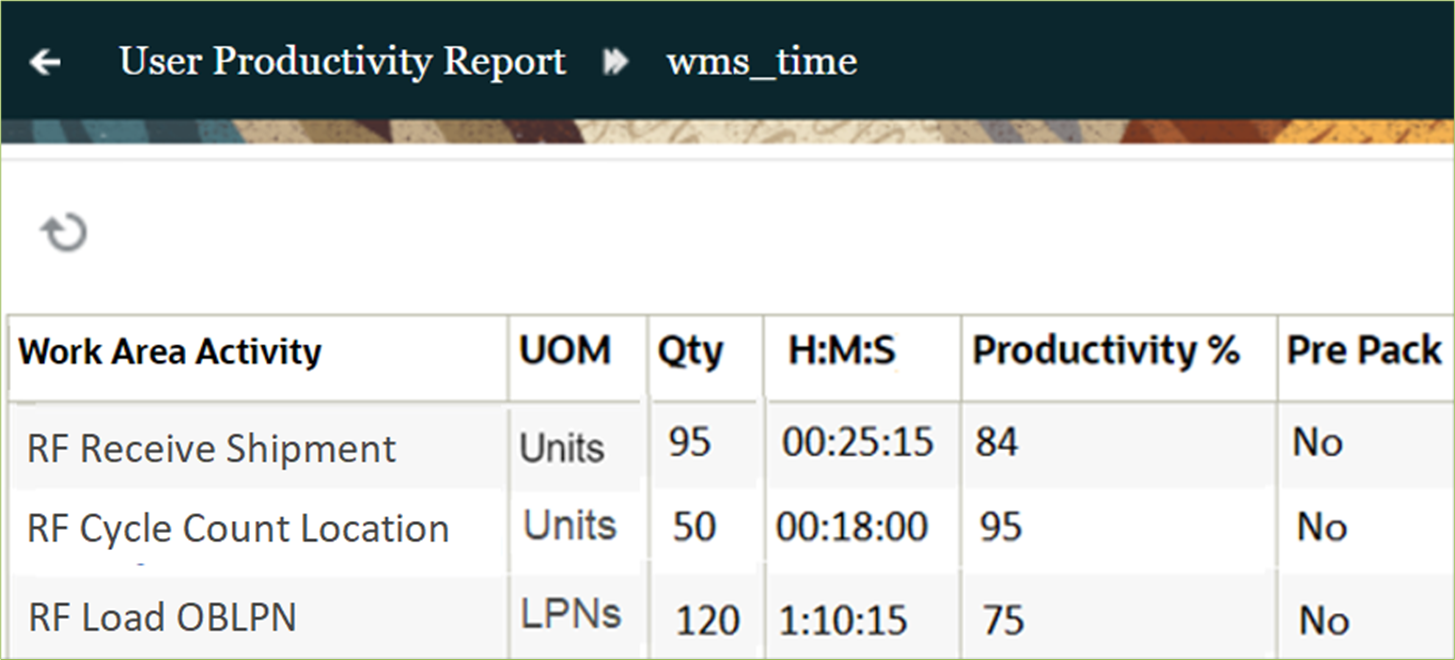
Task: Click Pre Pack No for RF Receive Shipment
Action: coord(1314,441)
